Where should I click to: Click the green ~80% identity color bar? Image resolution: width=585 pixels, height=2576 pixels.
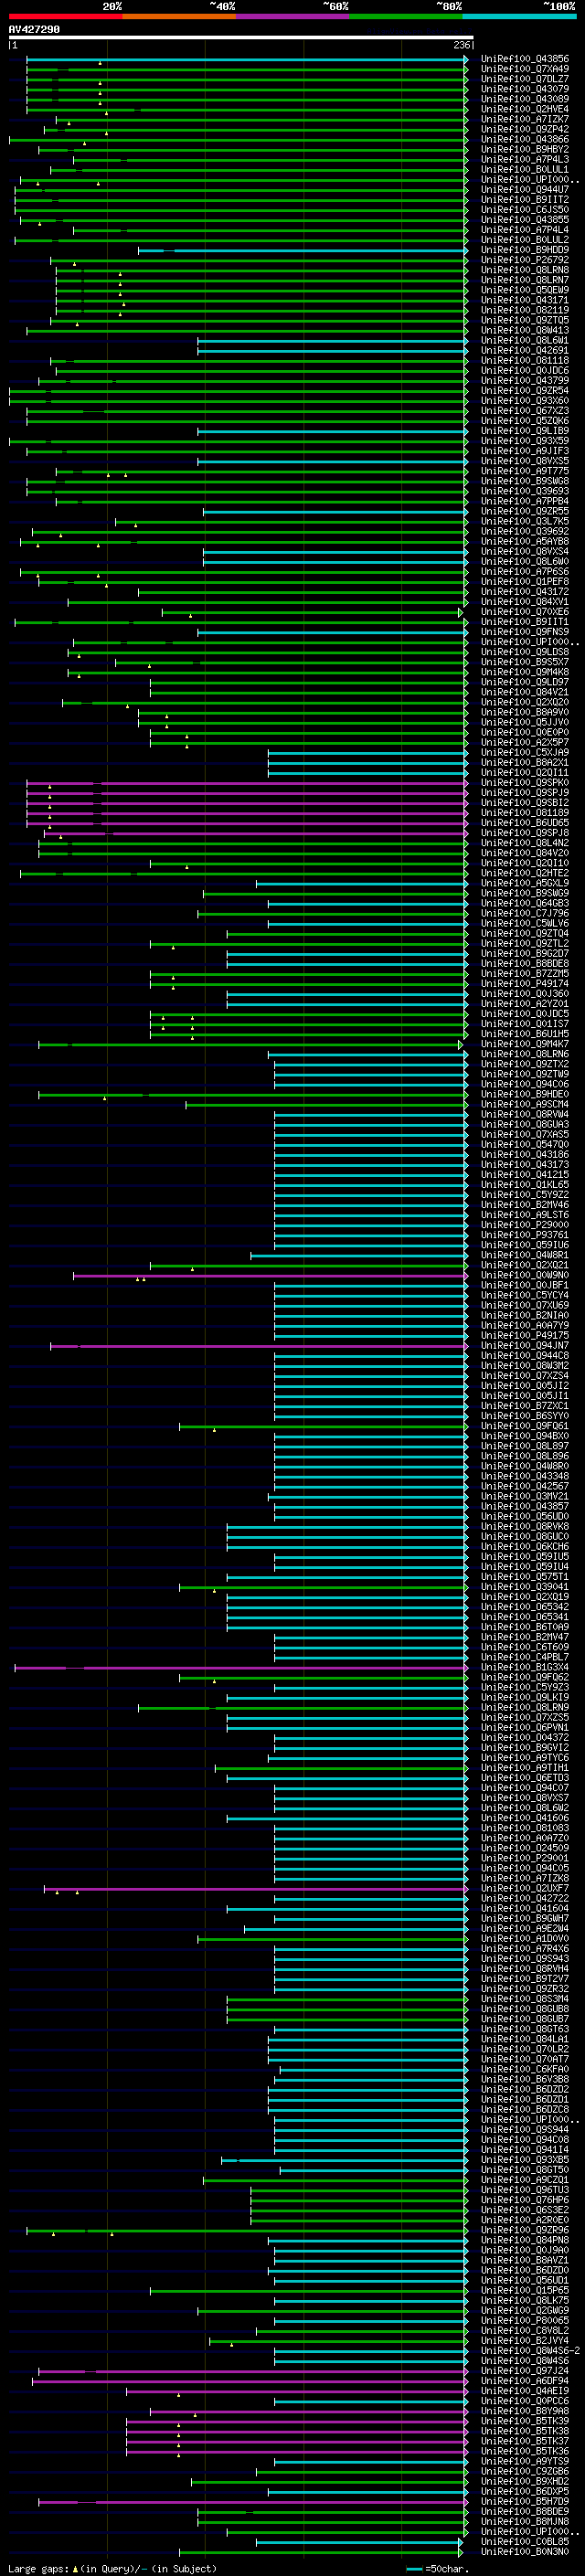tap(406, 16)
